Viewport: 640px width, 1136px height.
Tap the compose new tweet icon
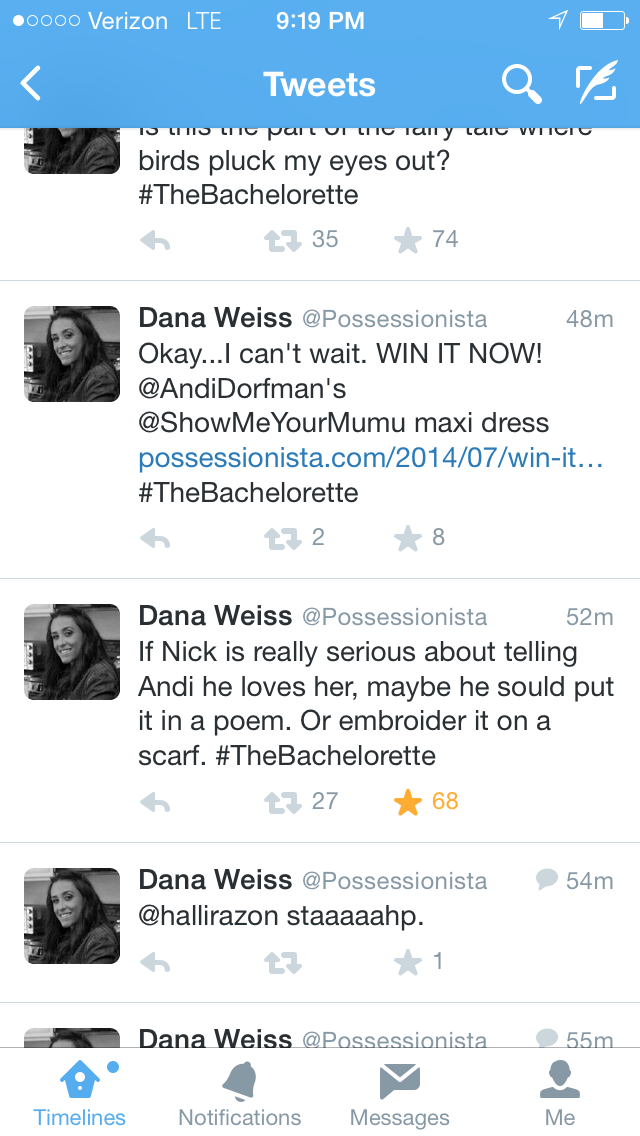point(596,85)
